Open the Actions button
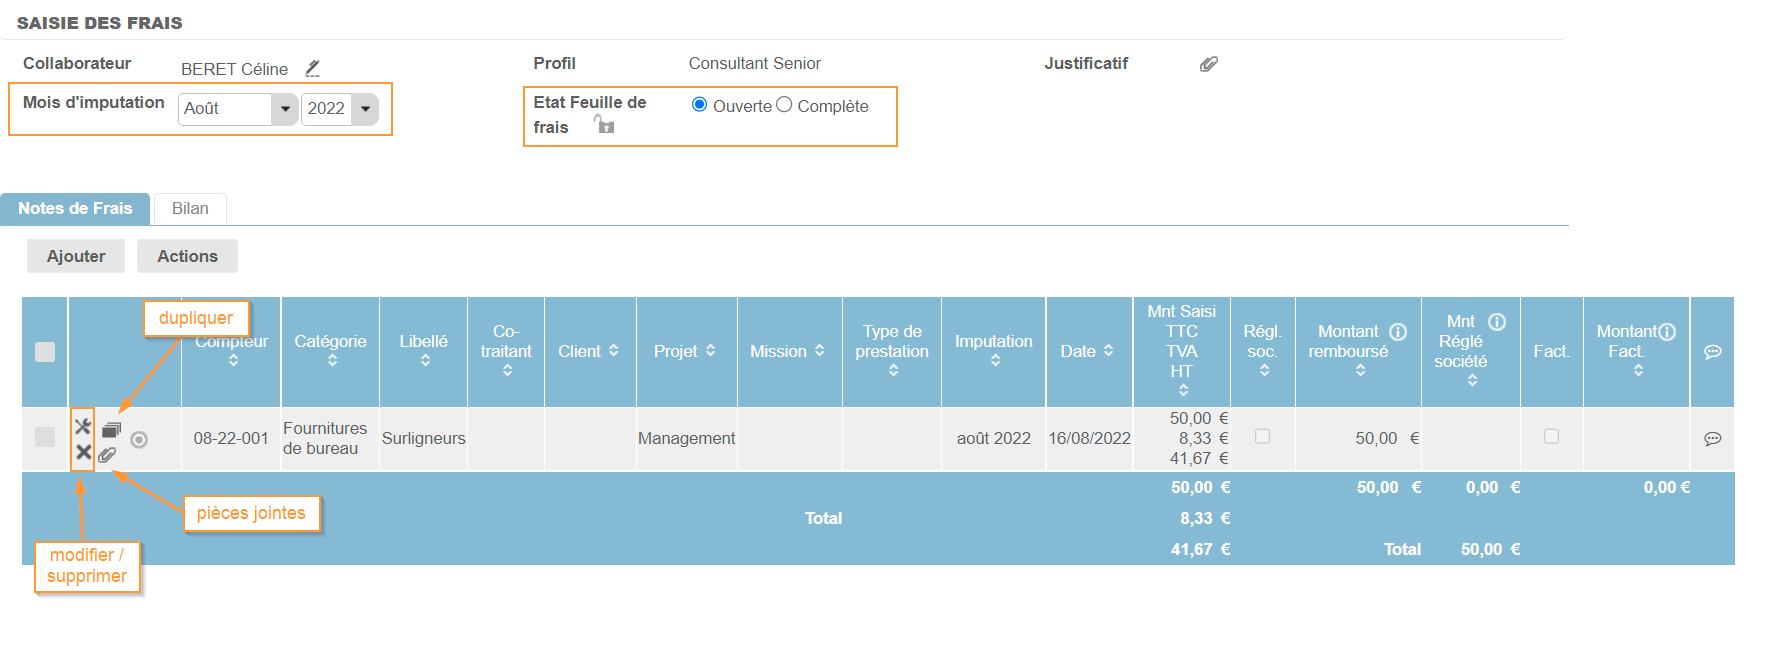This screenshot has width=1765, height=645. [187, 256]
